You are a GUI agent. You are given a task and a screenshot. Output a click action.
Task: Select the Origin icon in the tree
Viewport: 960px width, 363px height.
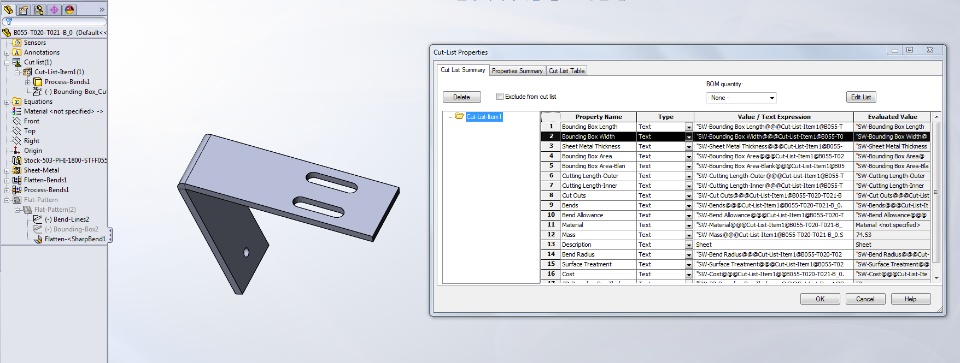tap(17, 151)
